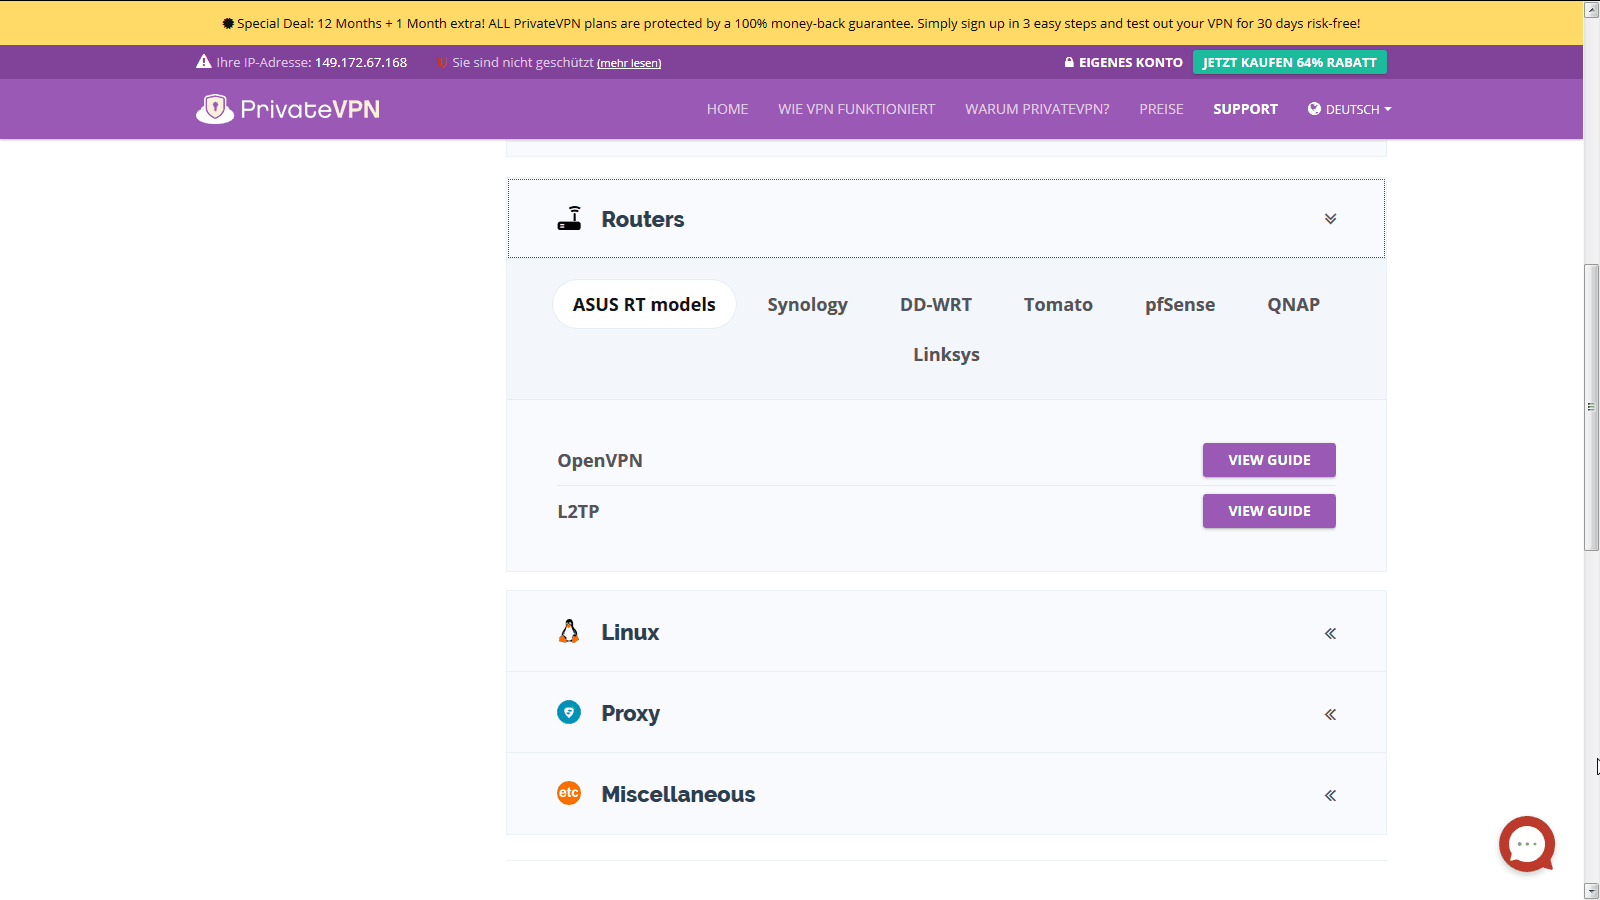Screen dimensions: 1600x900
Task: Click the warning triangle near IP address
Action: click(x=204, y=61)
